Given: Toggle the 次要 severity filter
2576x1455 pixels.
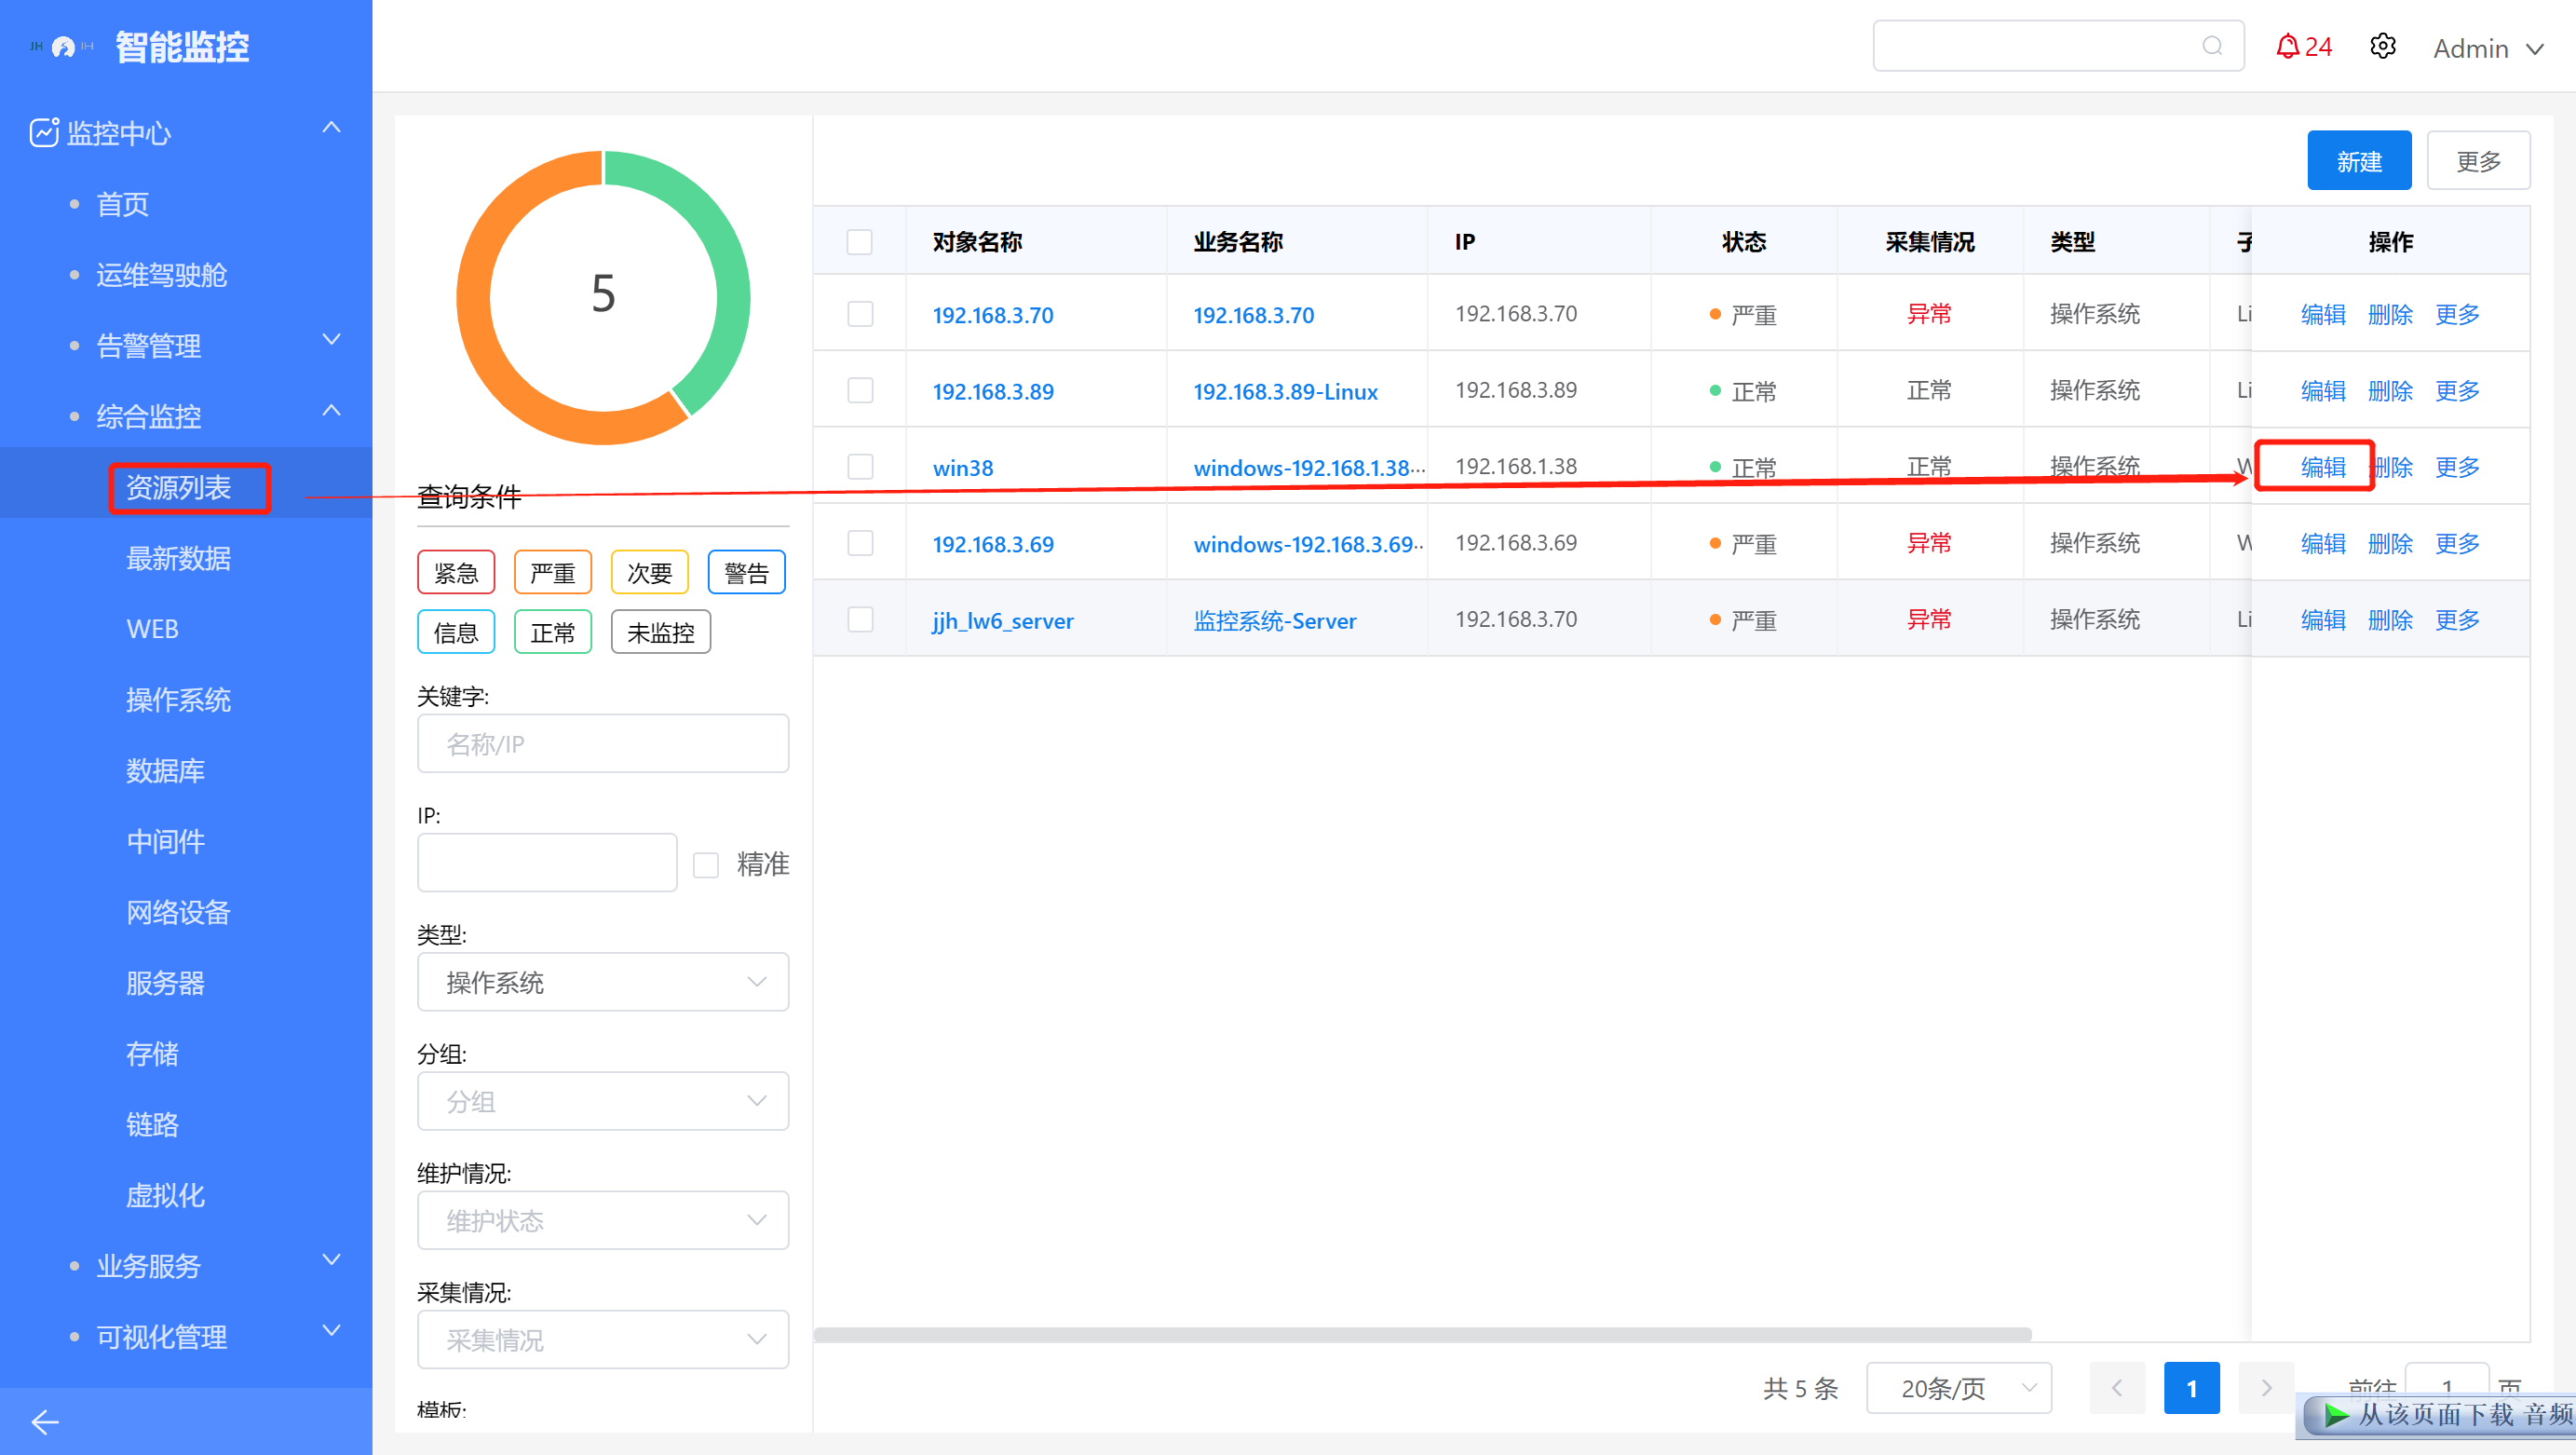Looking at the screenshot, I should coord(650,573).
